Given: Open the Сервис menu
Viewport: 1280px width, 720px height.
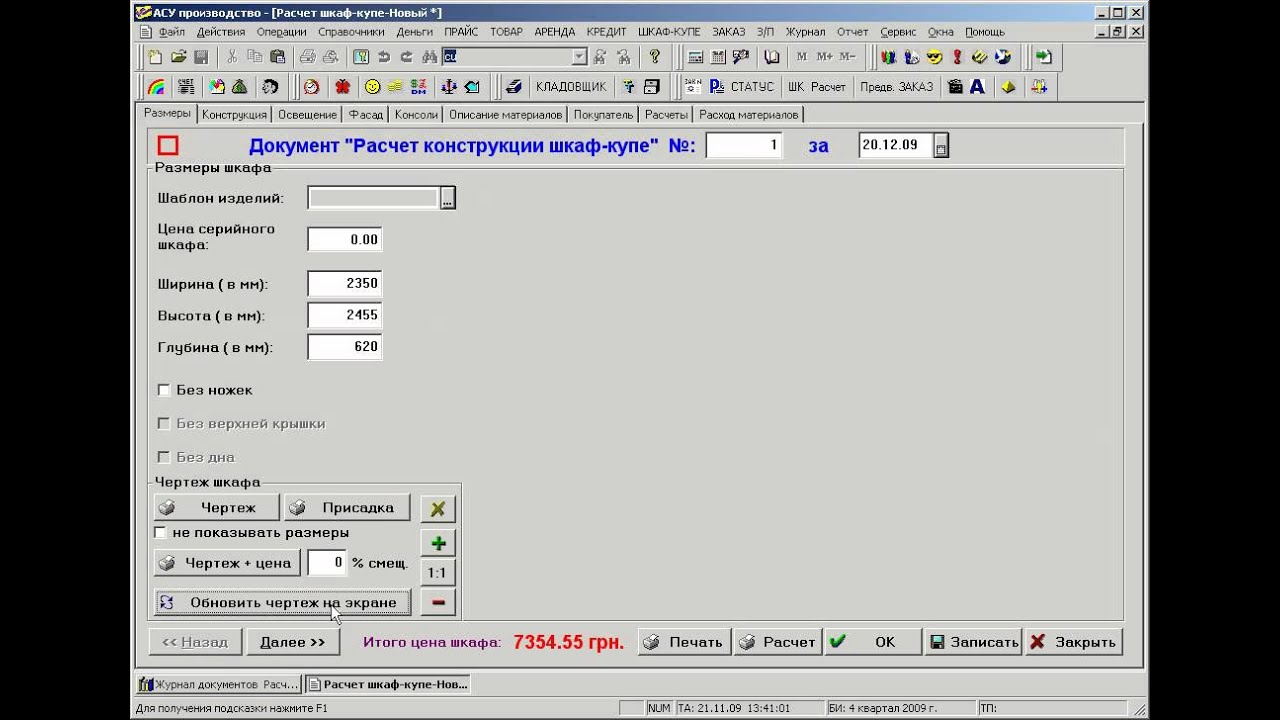Looking at the screenshot, I should tap(898, 32).
